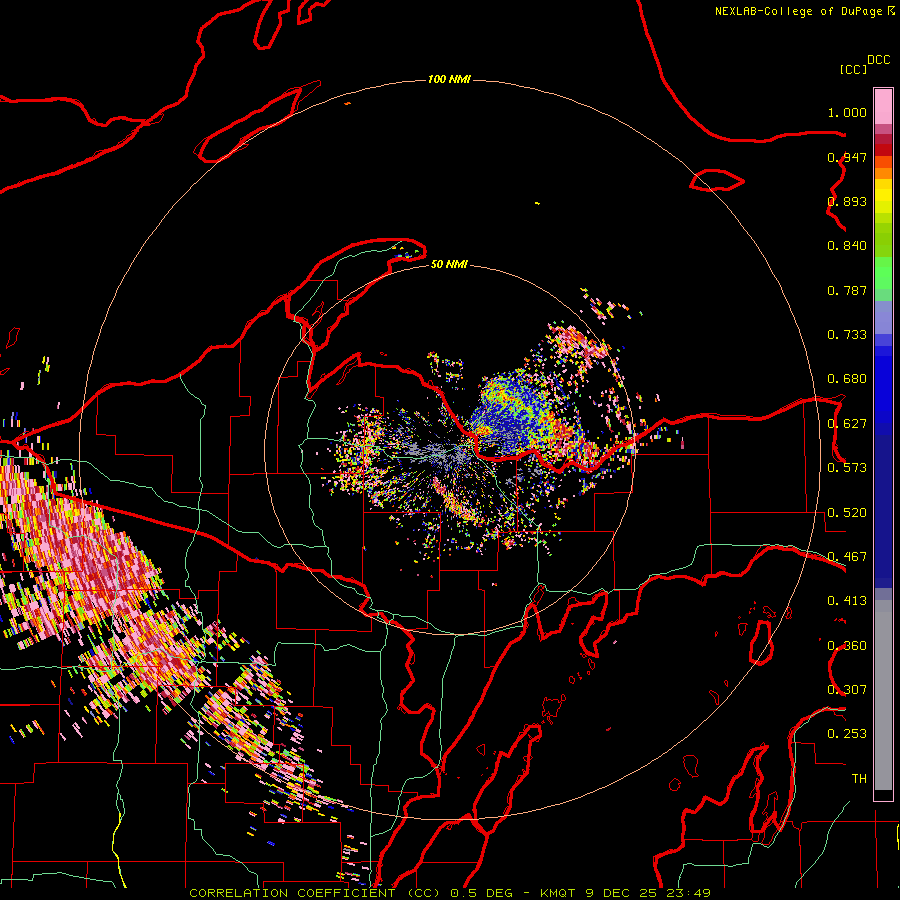
Task: Click the 0.307 color scale value
Action: [x=847, y=690]
